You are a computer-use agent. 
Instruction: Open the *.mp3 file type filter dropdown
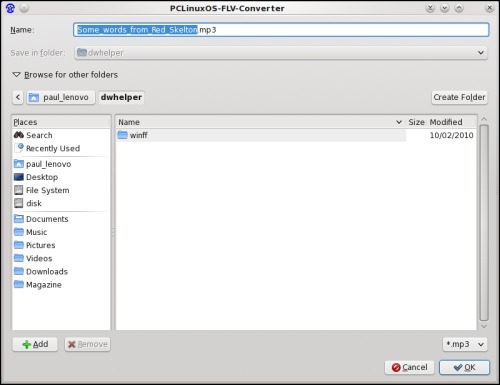click(465, 344)
